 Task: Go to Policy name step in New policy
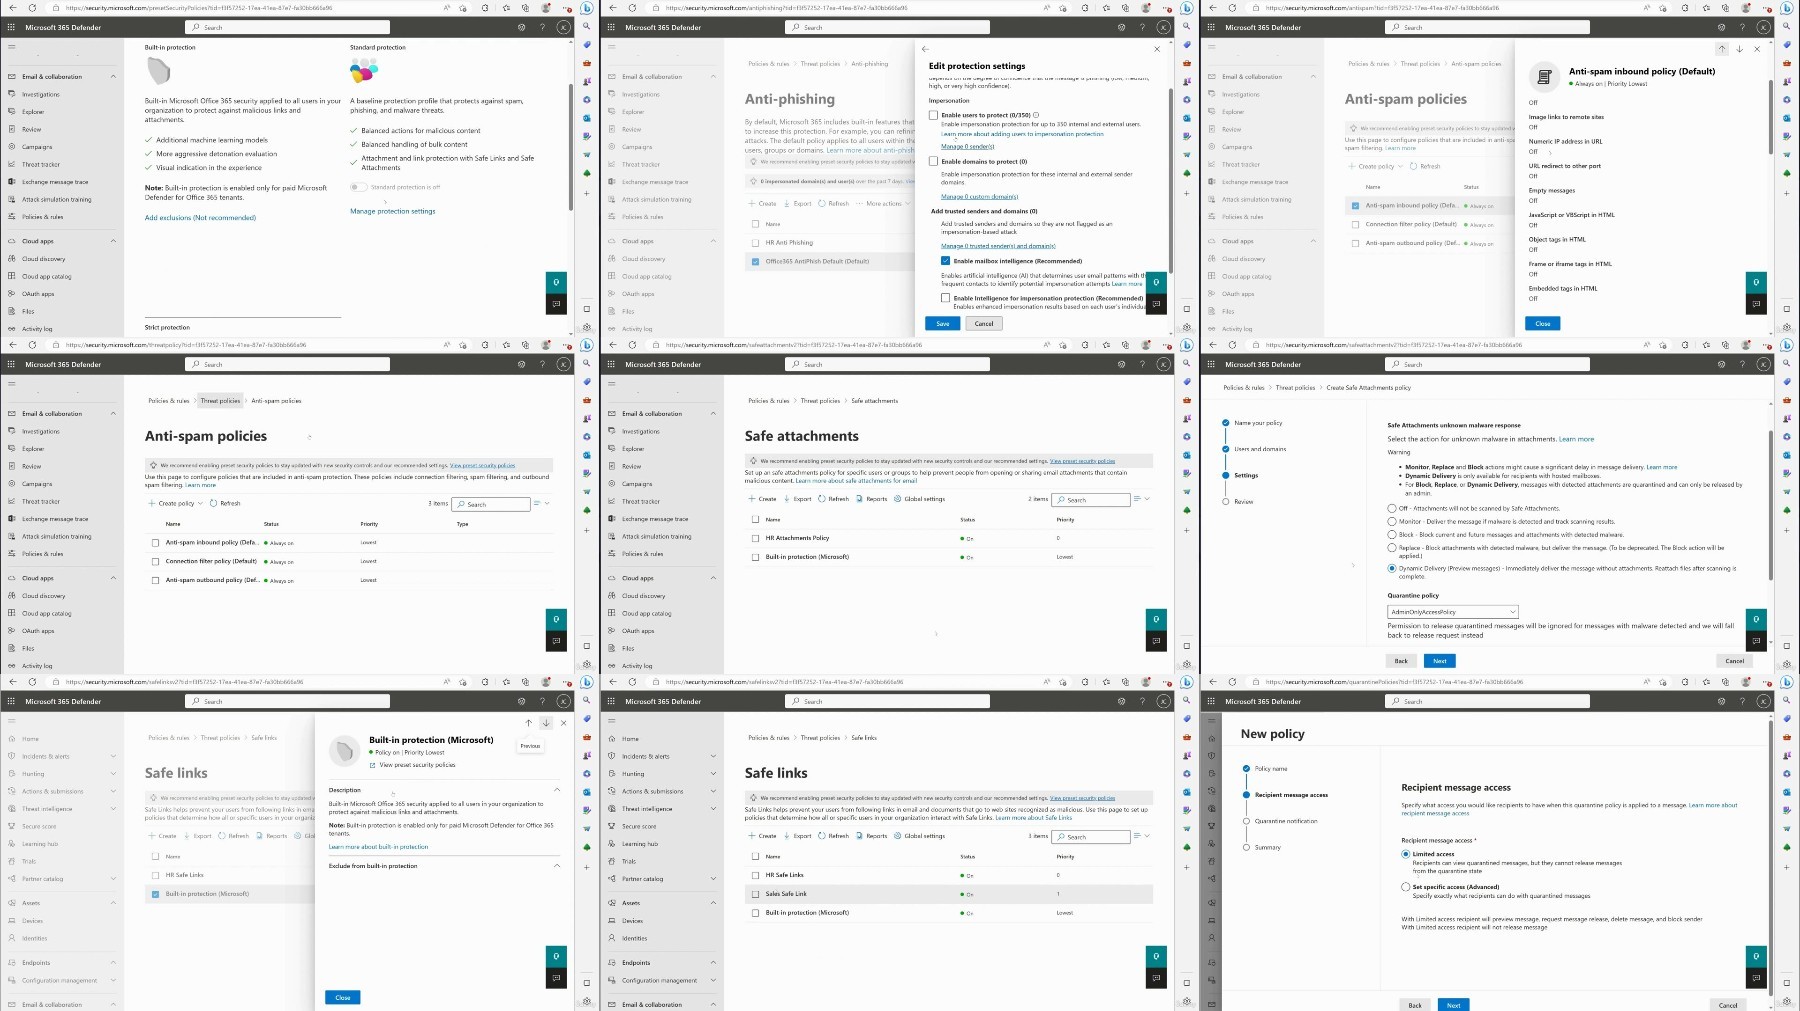tap(1270, 768)
